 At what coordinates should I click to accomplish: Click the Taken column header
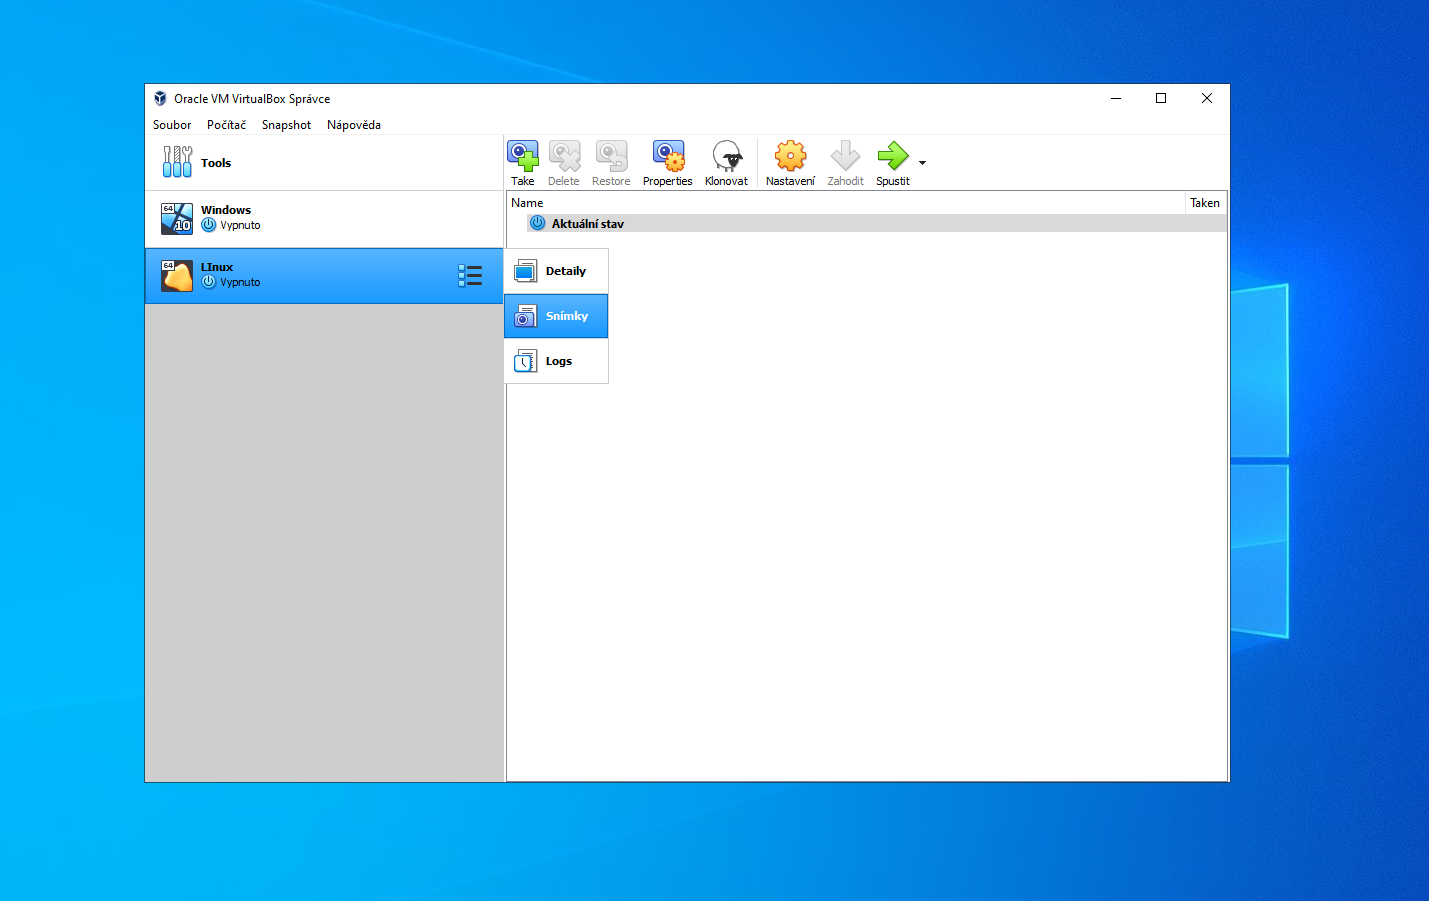pos(1206,203)
